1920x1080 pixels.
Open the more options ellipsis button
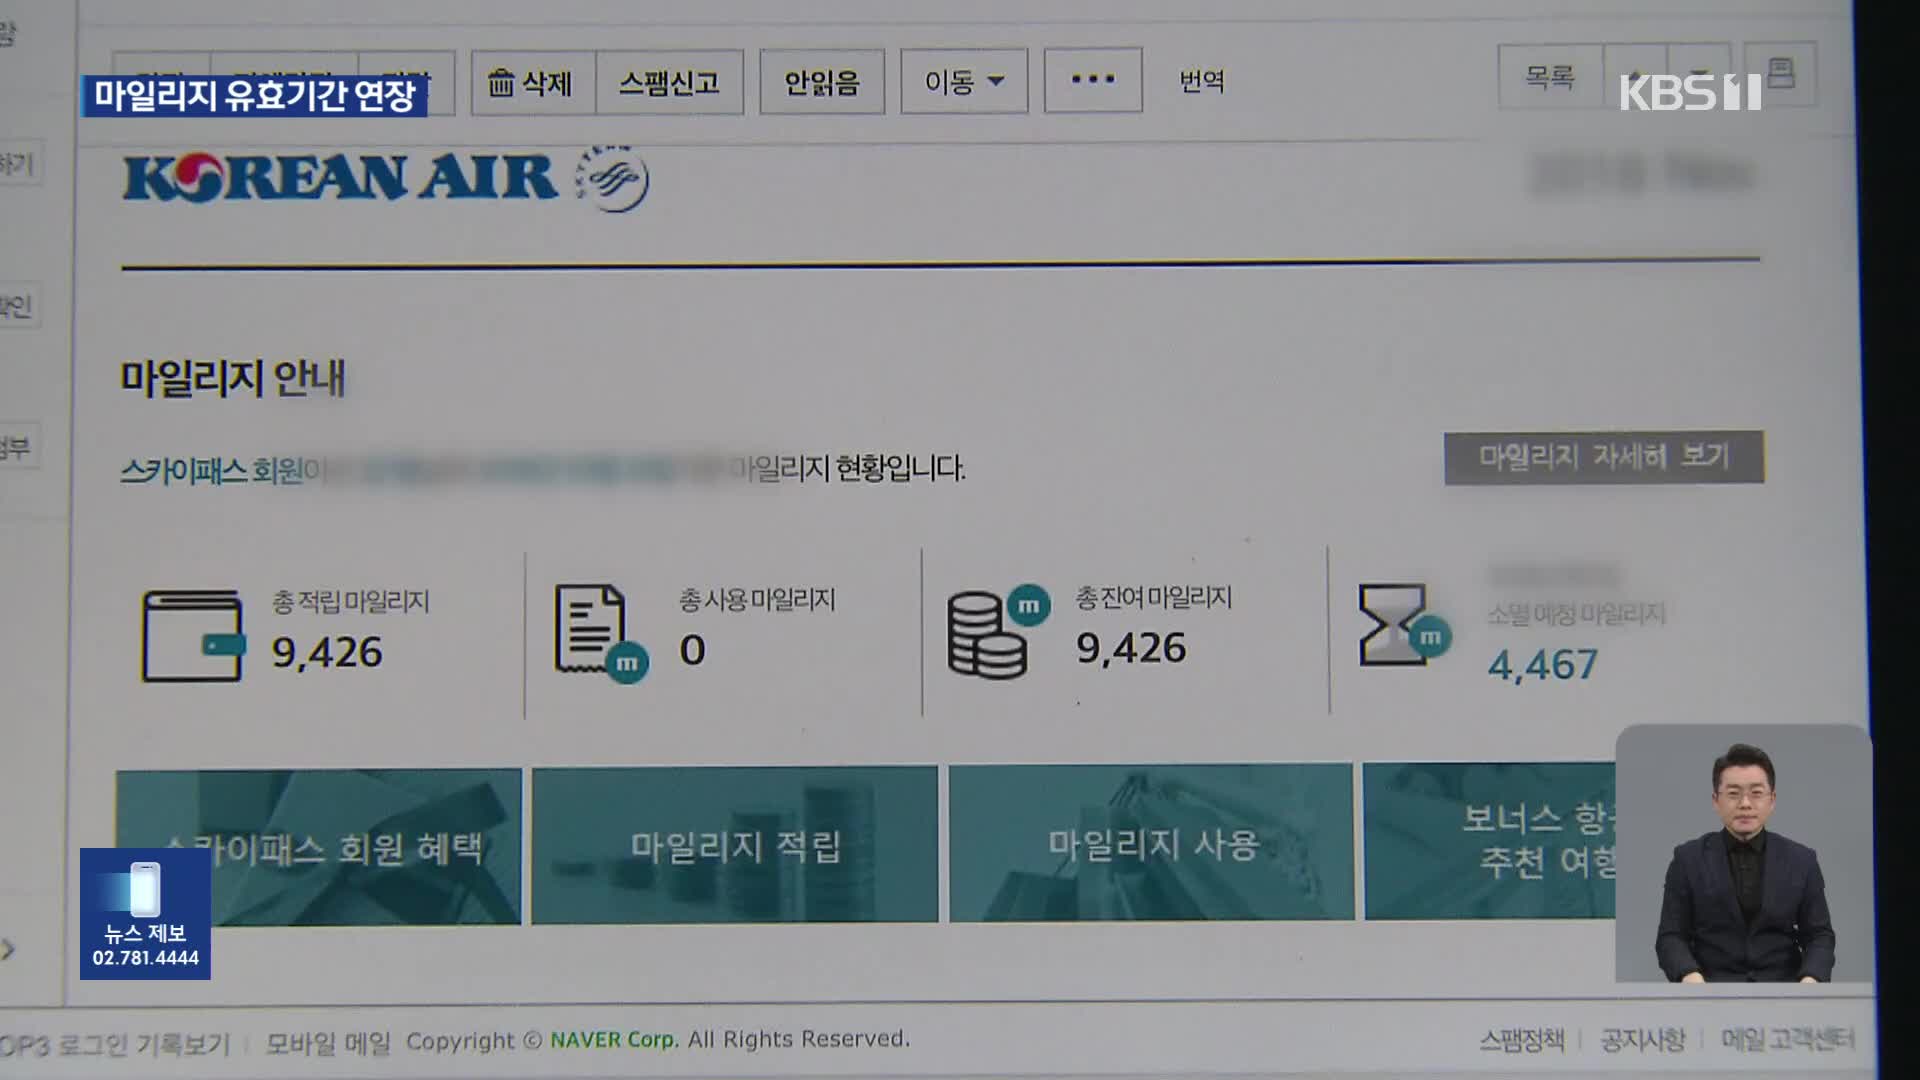(1093, 79)
